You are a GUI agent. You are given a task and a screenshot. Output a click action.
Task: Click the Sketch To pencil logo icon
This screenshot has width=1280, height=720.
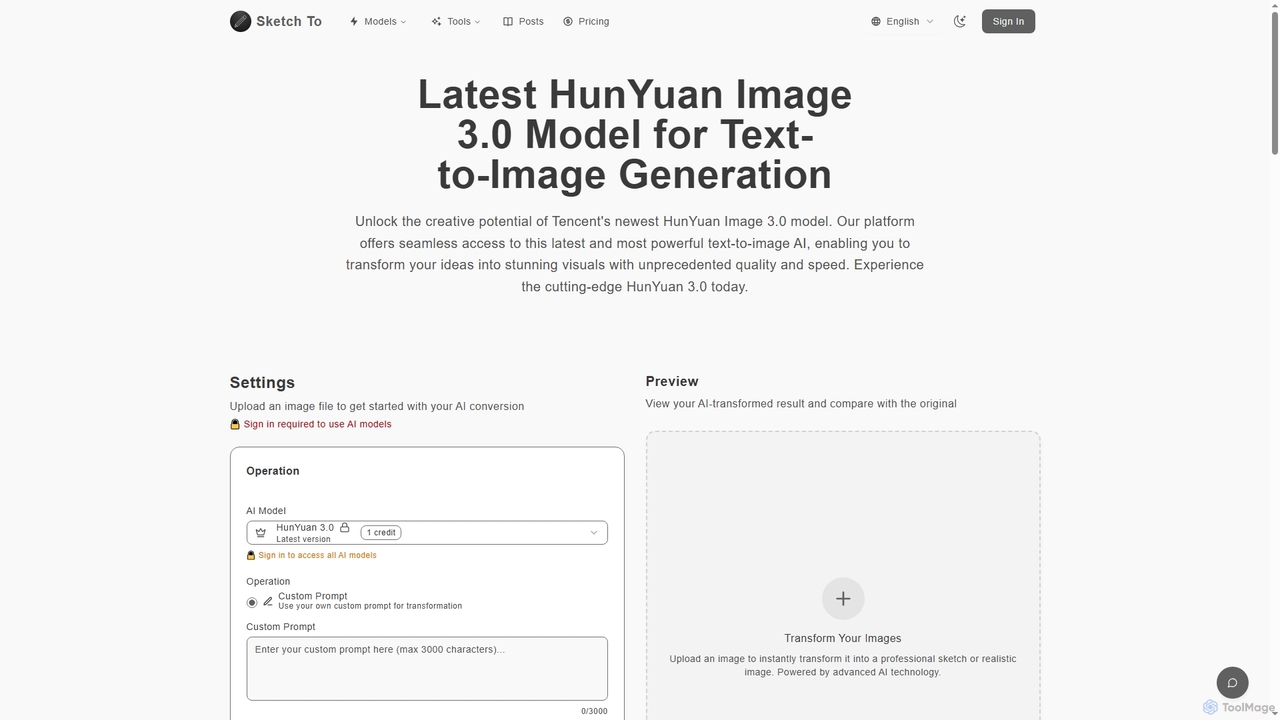pyautogui.click(x=240, y=21)
